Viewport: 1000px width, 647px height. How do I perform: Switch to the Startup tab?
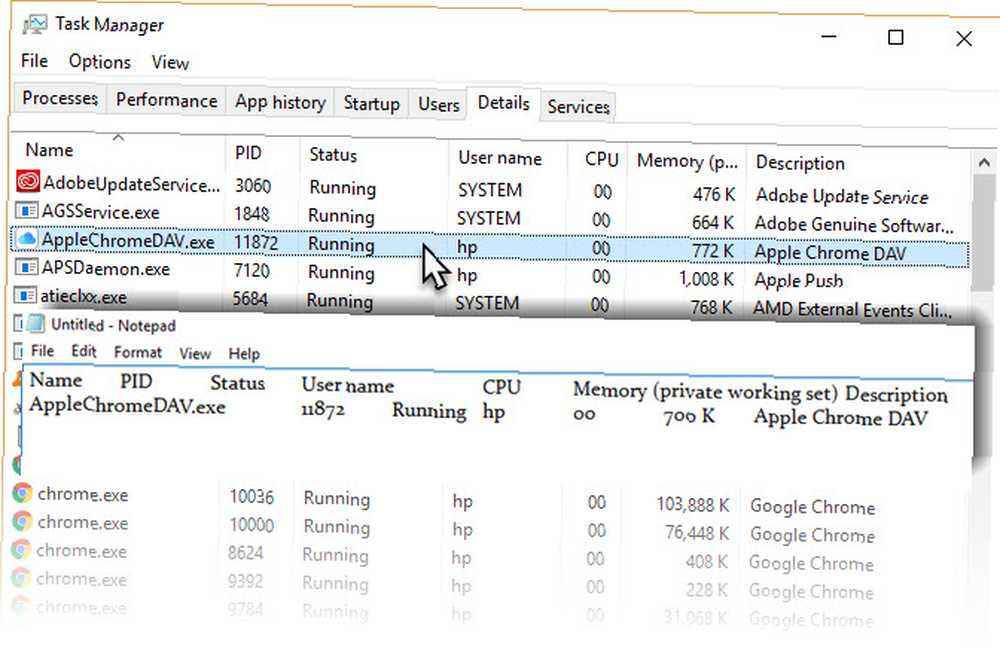click(371, 103)
